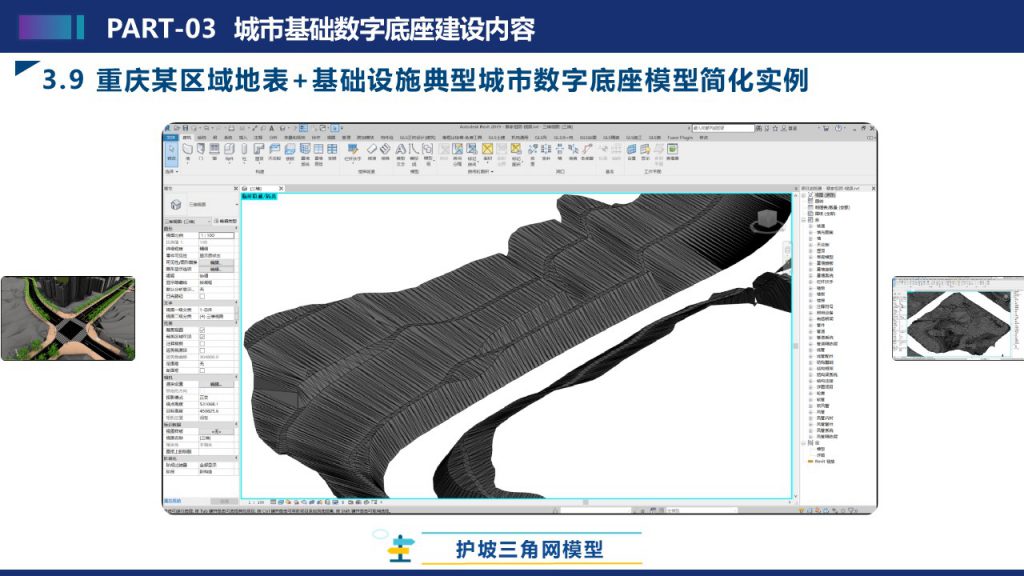The width and height of the screenshot is (1024, 576).
Task: Click Edit for Visibility/Graphics Overrides
Action: [216, 263]
